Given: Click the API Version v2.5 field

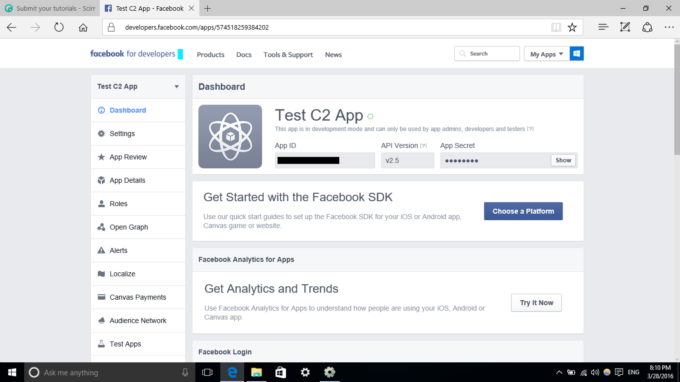Looking at the screenshot, I should coord(407,160).
